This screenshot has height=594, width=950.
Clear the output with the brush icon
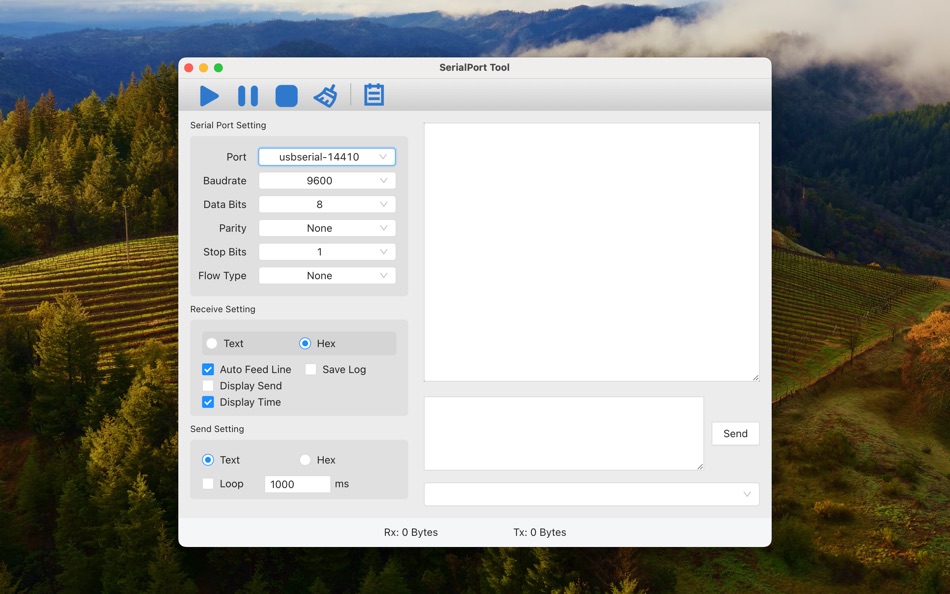(x=325, y=95)
